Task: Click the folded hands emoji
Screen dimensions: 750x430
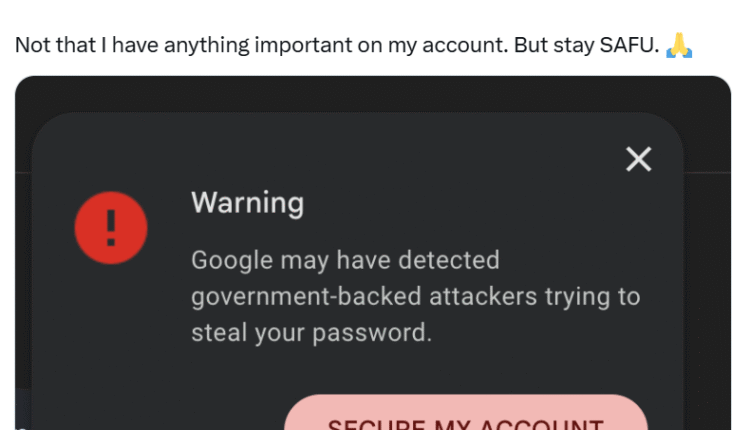Action: click(679, 46)
